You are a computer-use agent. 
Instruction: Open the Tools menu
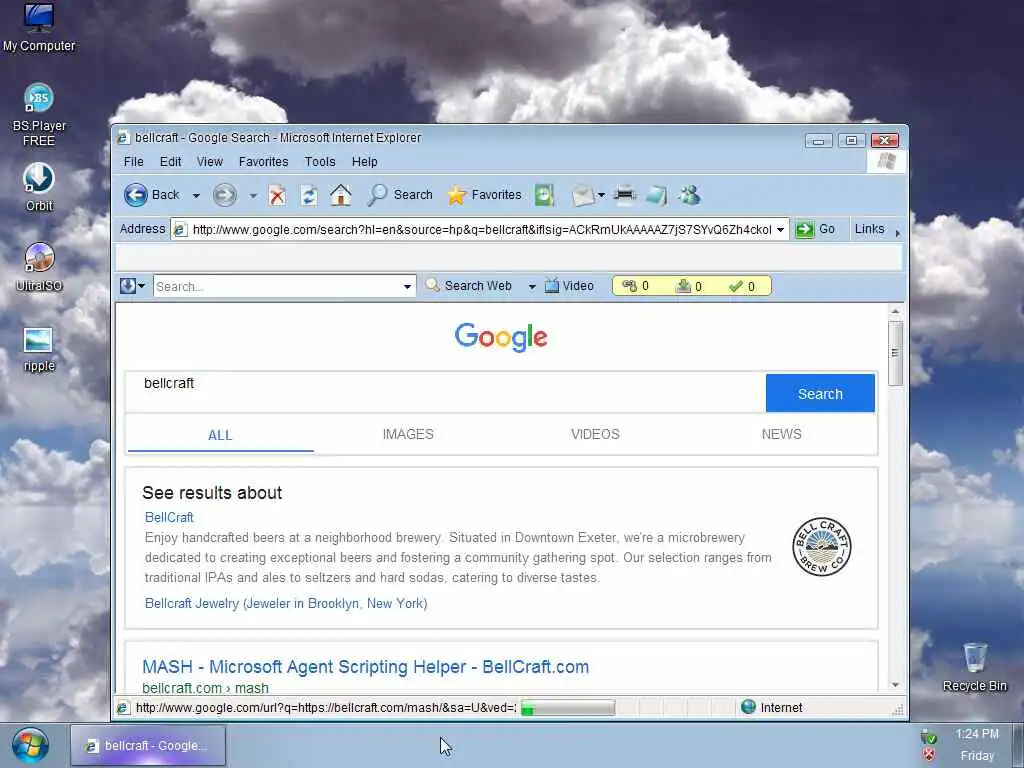319,161
